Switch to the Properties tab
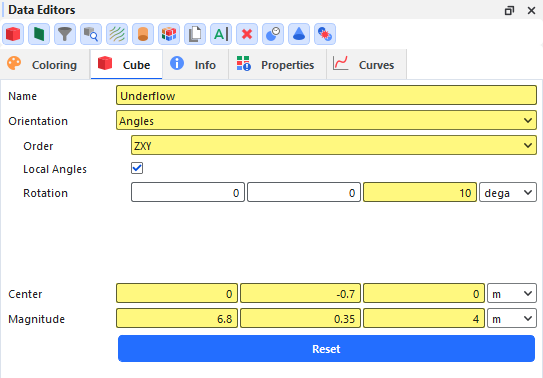 tap(277, 65)
